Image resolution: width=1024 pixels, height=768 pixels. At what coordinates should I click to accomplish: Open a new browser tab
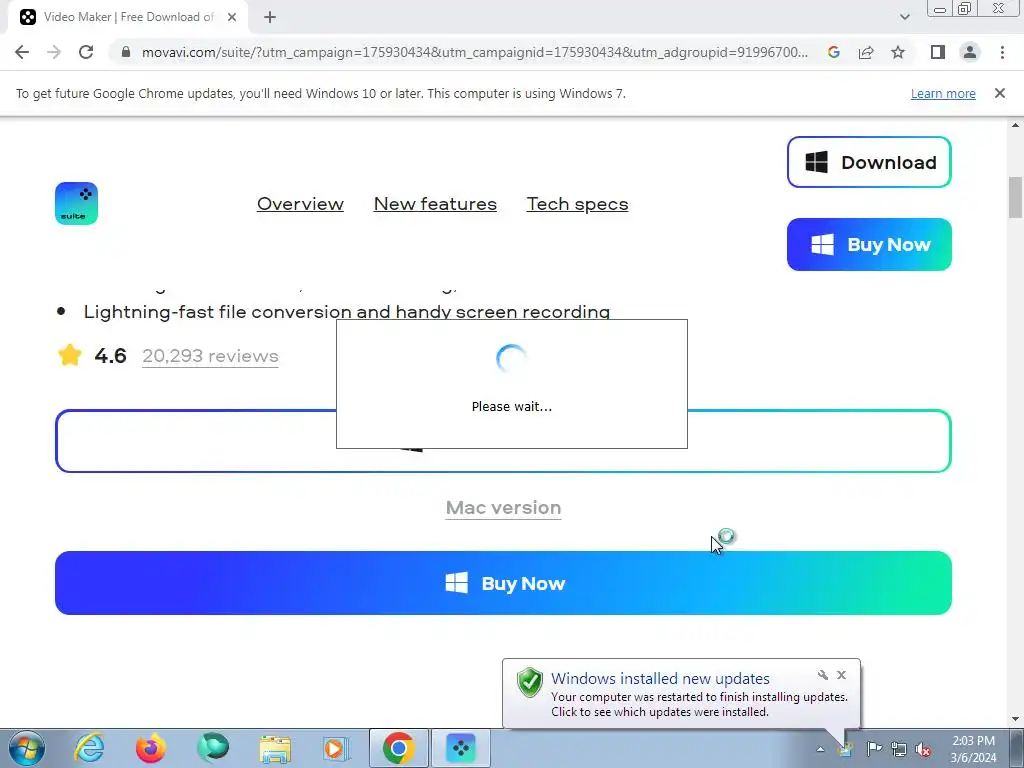(270, 17)
